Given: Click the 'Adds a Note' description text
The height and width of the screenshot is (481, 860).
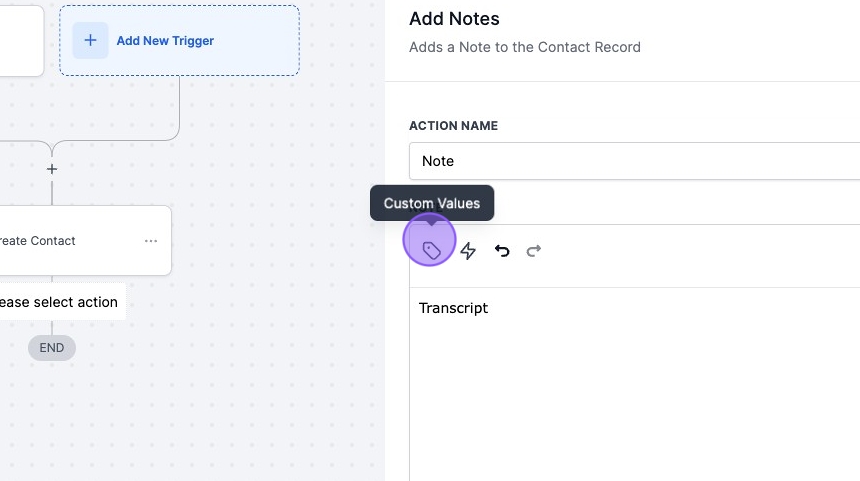Looking at the screenshot, I should click(524, 47).
